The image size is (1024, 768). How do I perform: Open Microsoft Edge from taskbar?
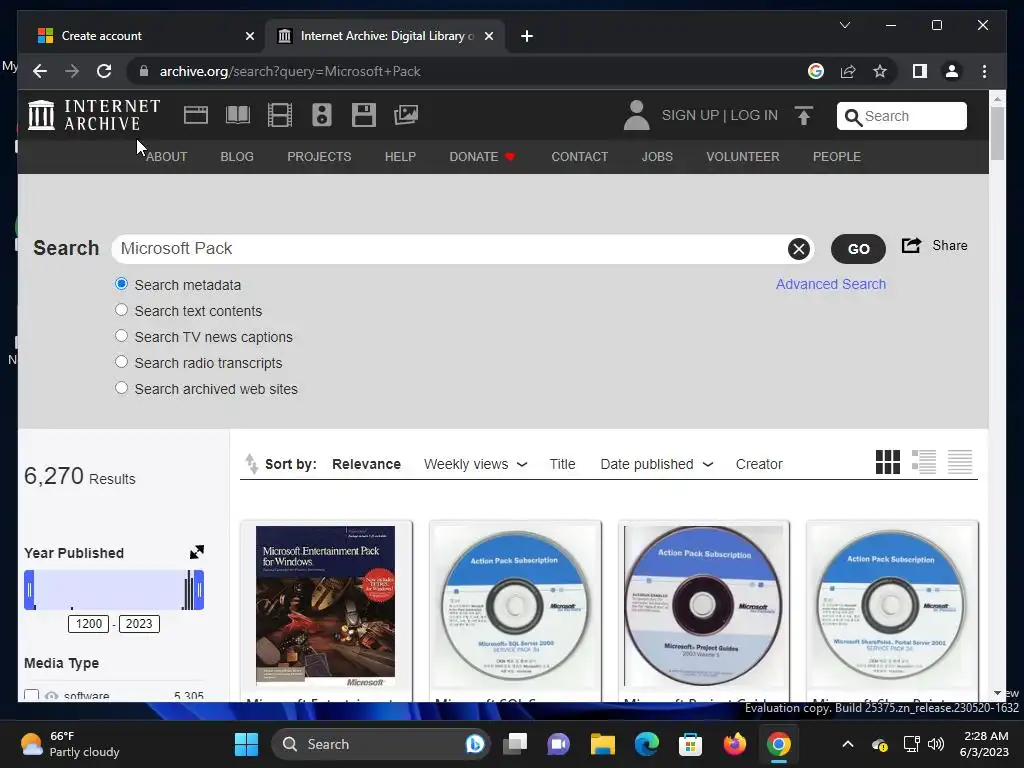(x=647, y=744)
